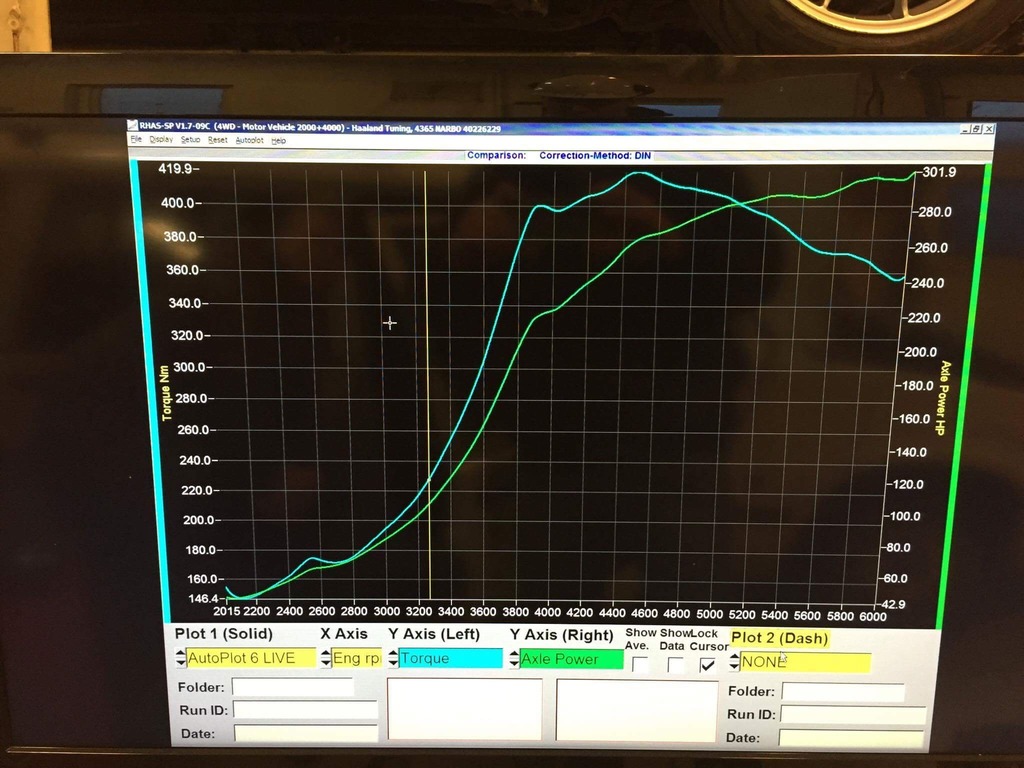Click the Plot 2 Folder input field

click(x=843, y=692)
